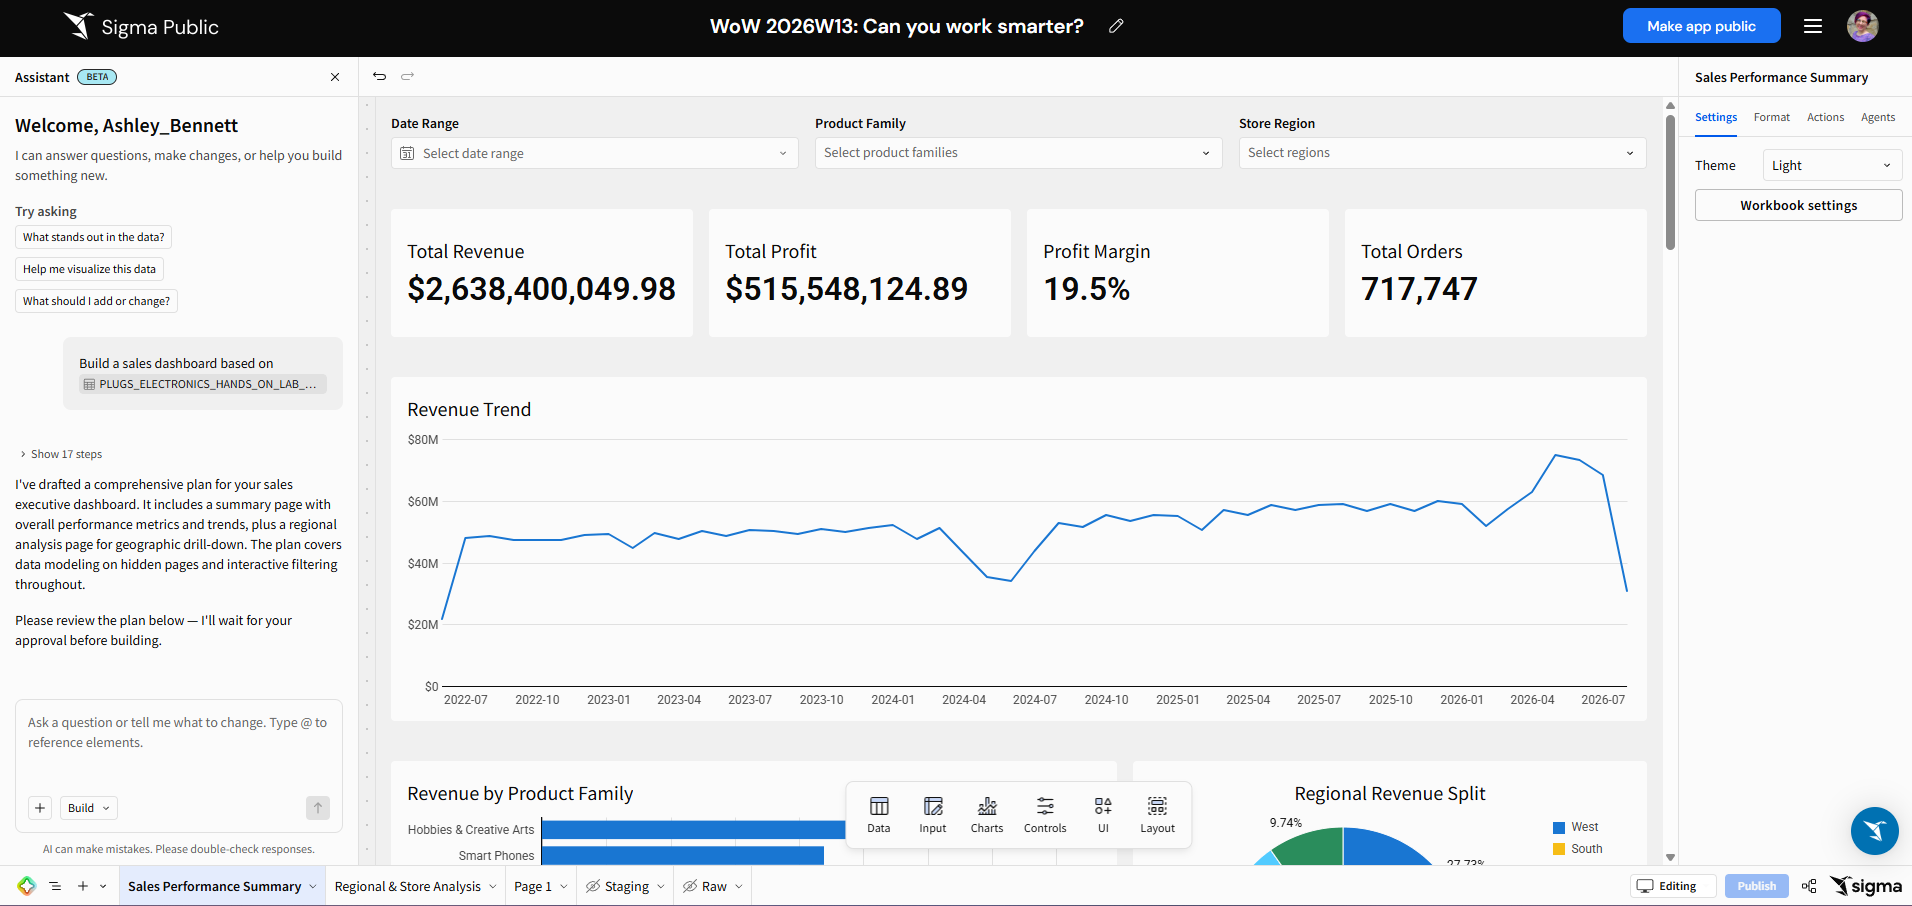
Task: Open the Build mode dropdown
Action: point(88,808)
